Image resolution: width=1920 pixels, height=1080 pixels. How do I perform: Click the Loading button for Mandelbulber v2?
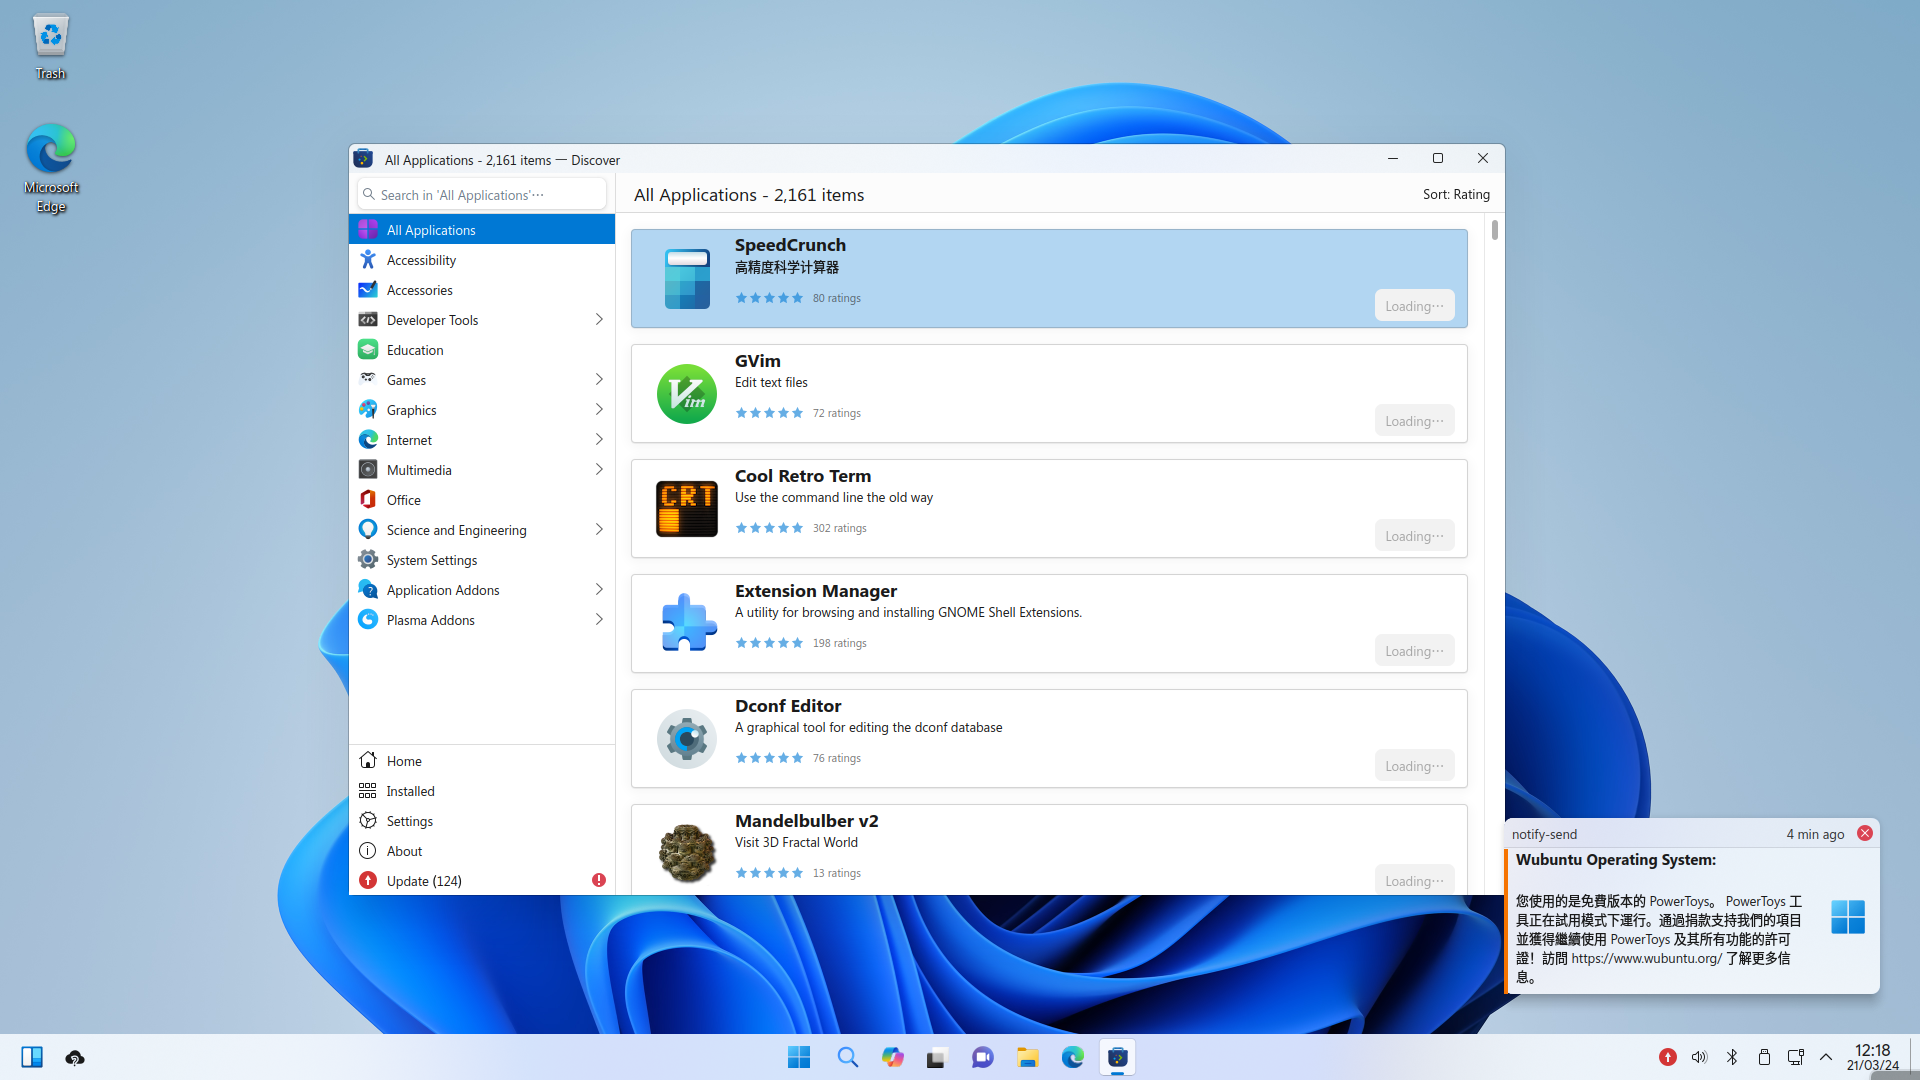[x=1413, y=880]
